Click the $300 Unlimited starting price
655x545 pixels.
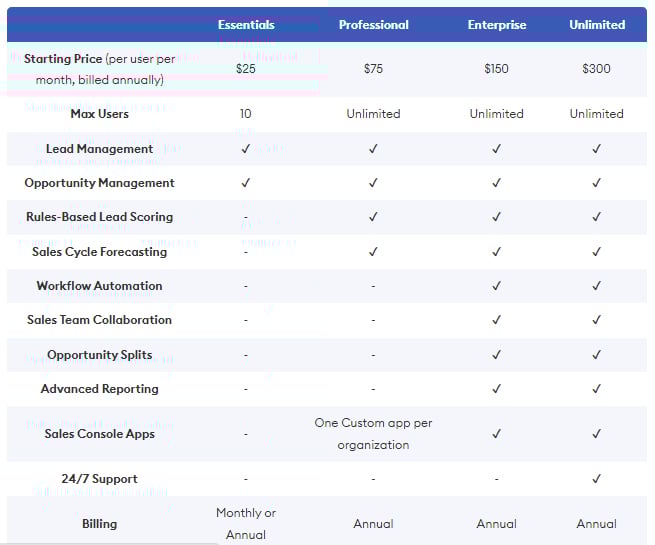(597, 69)
